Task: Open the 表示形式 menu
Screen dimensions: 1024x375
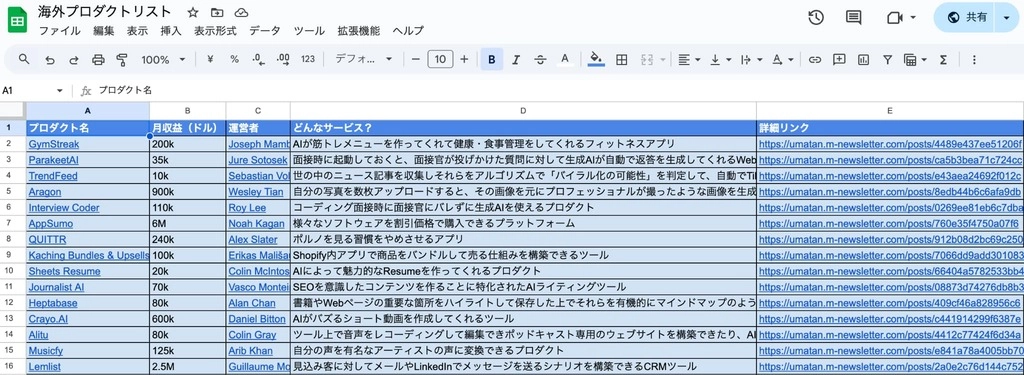Action: [215, 31]
